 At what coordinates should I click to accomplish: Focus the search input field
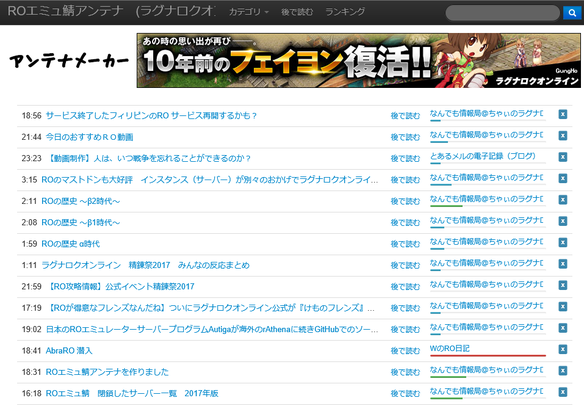[x=503, y=13]
